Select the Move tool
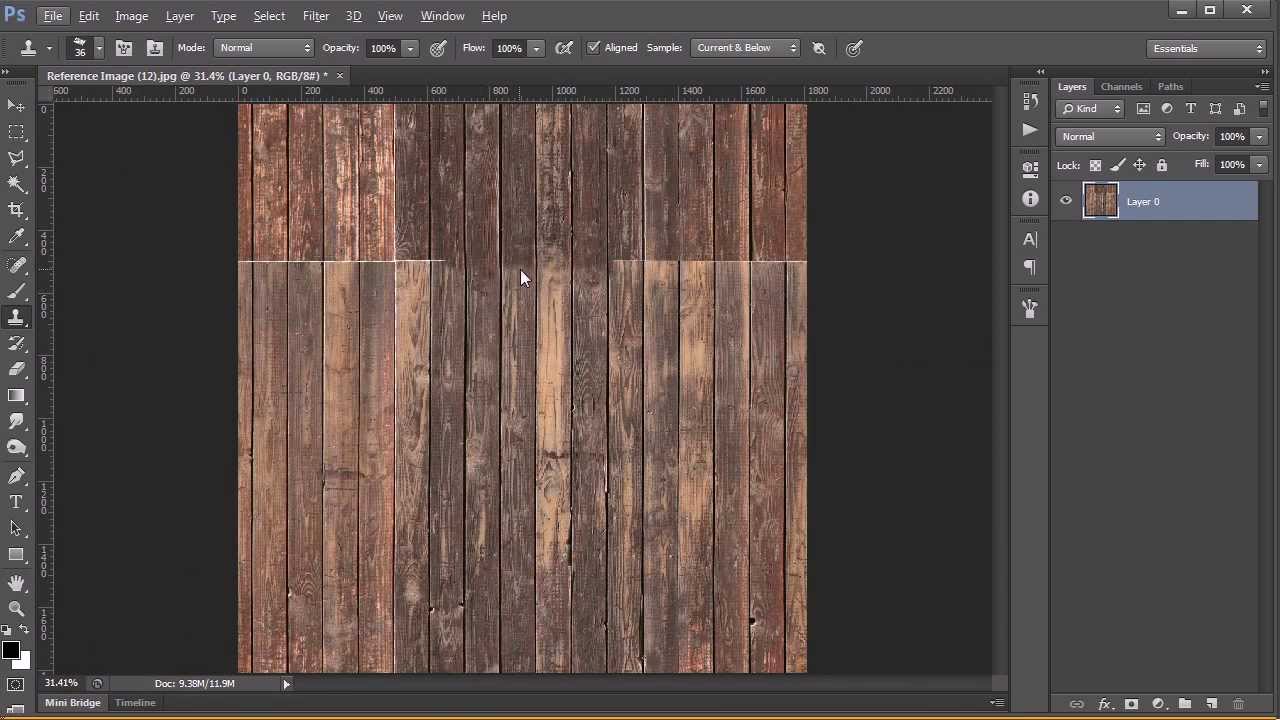 [16, 106]
